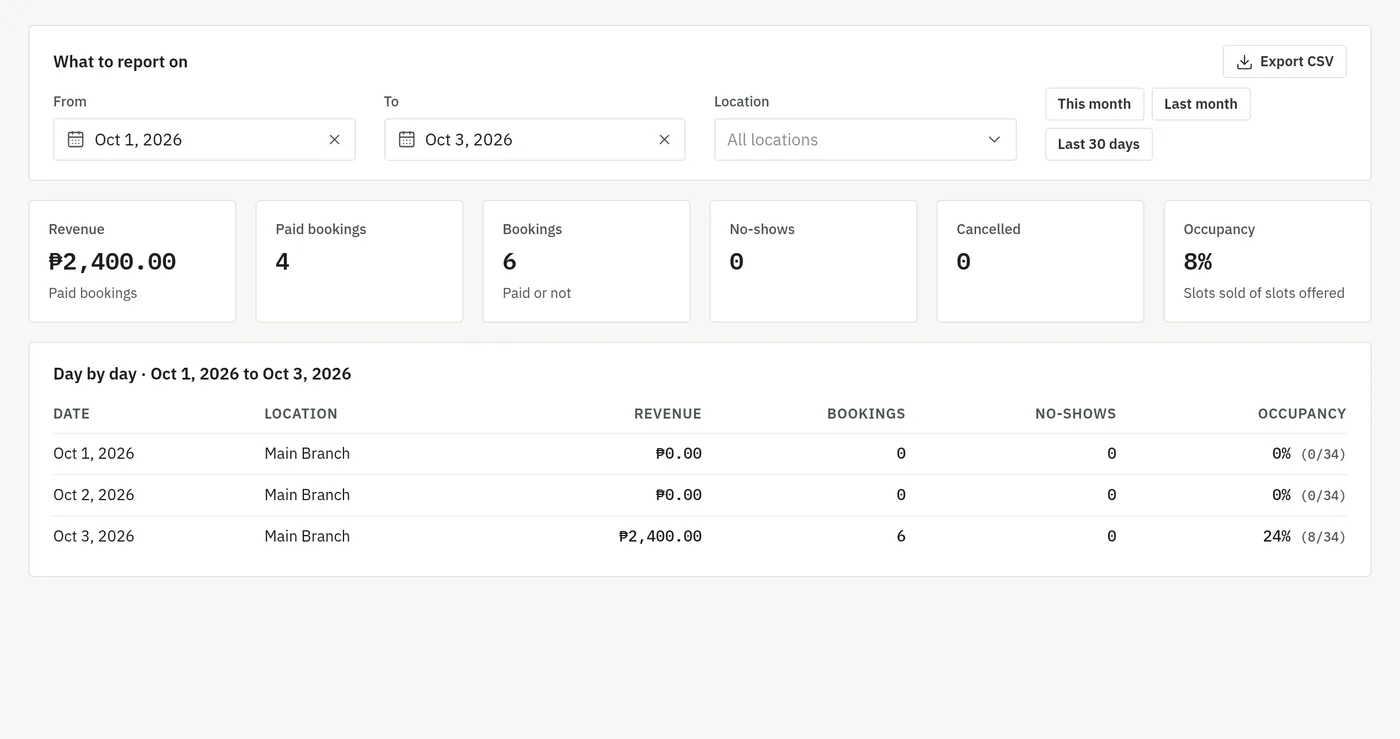Open the From date field
Screen dimensions: 1400x739
click(x=204, y=140)
